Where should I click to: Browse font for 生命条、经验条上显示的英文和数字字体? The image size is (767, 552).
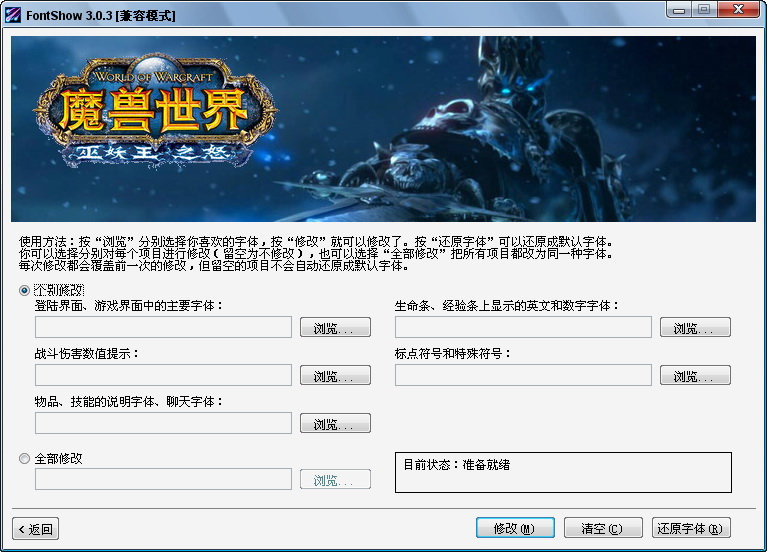[x=695, y=327]
